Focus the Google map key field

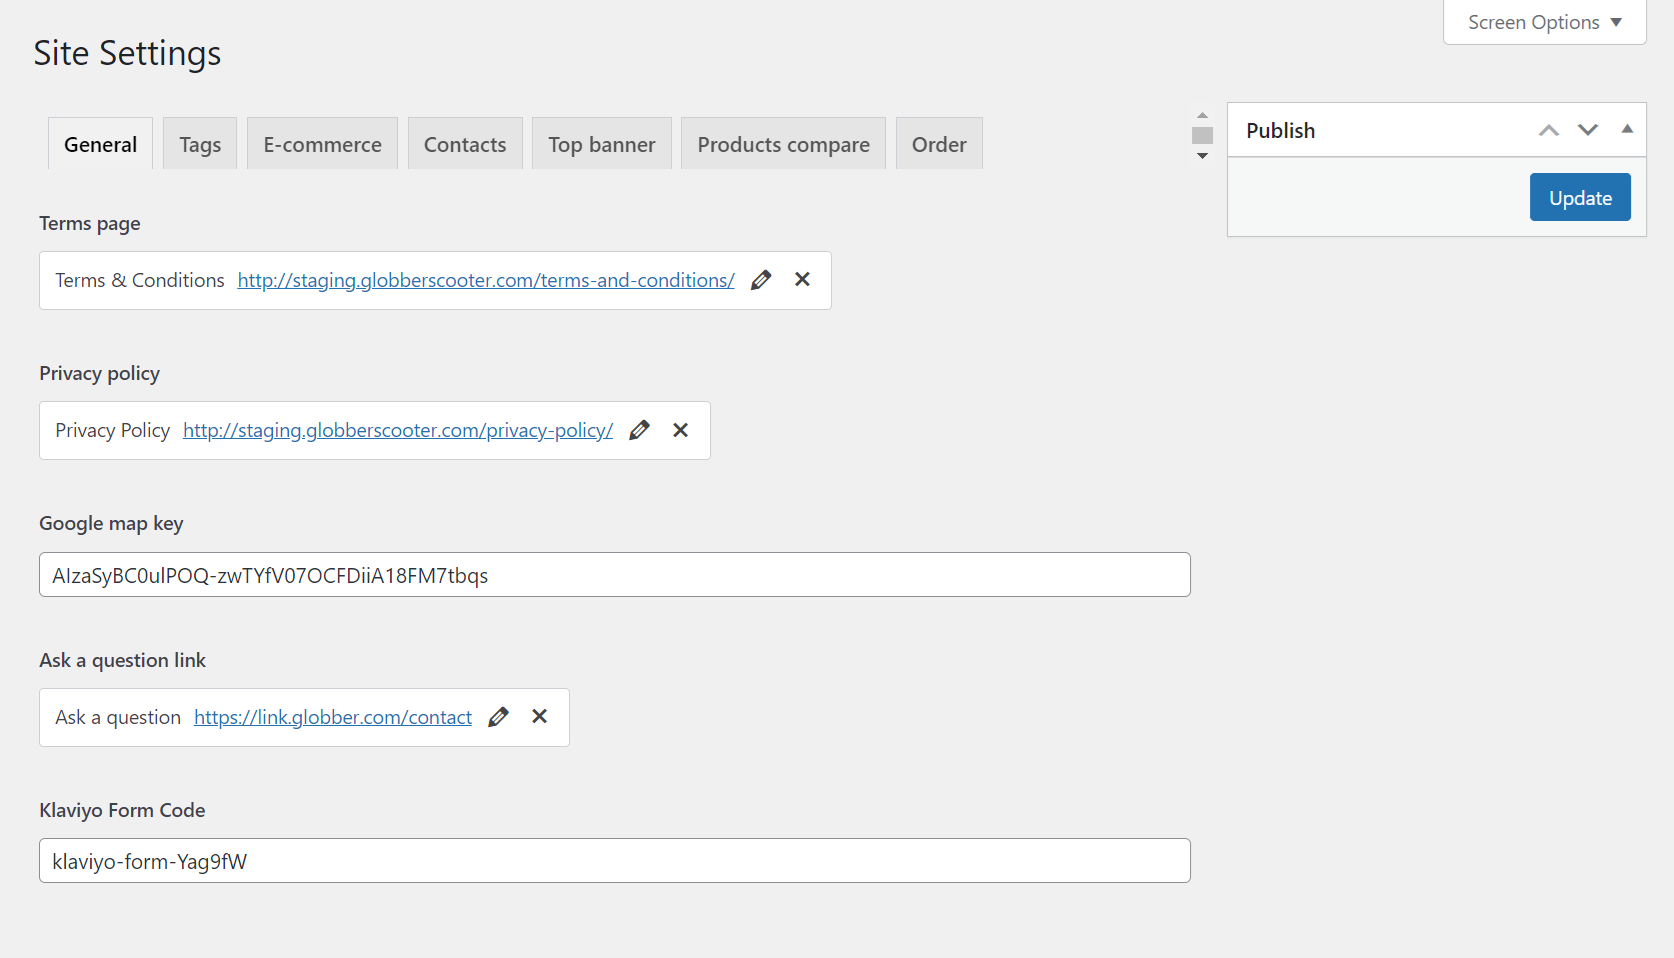[614, 575]
